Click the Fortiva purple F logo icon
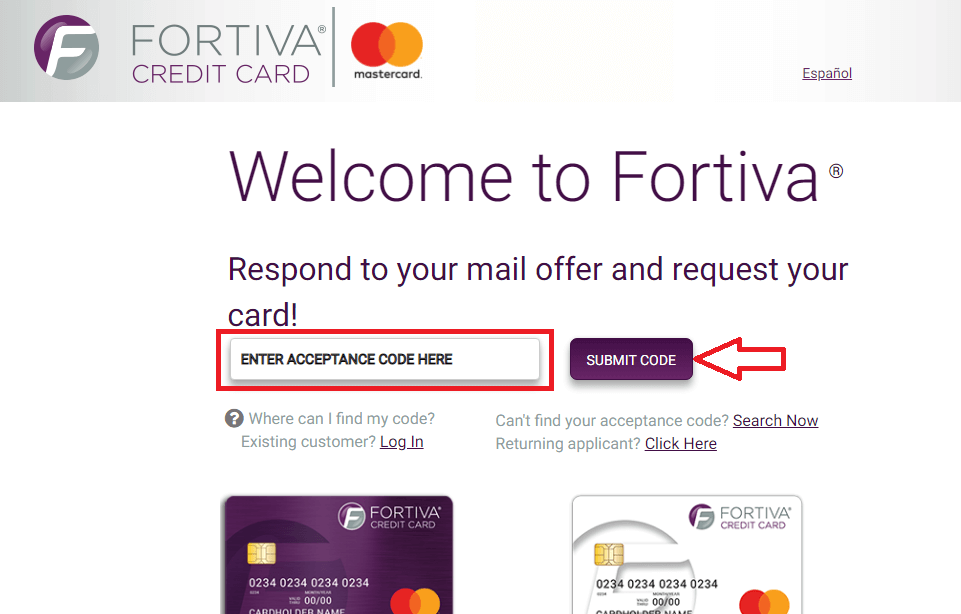 click(x=67, y=47)
